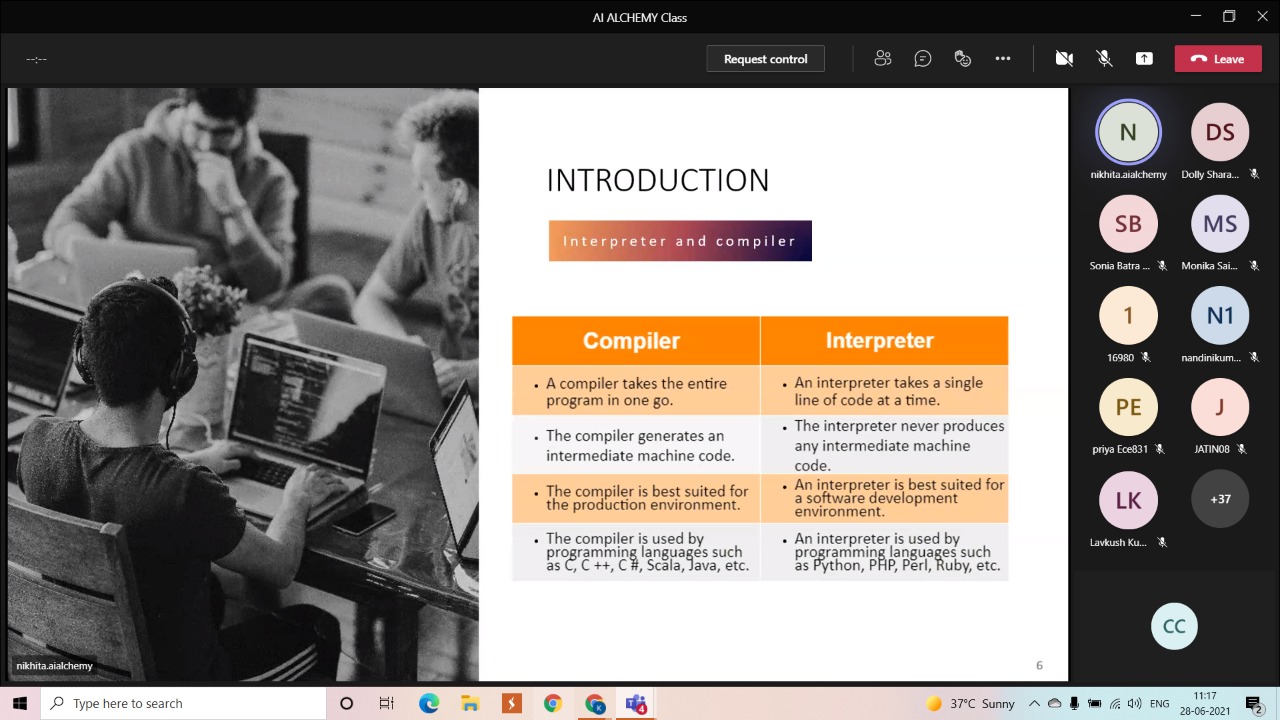
Task: Show the meeting participants list
Action: coord(882,59)
